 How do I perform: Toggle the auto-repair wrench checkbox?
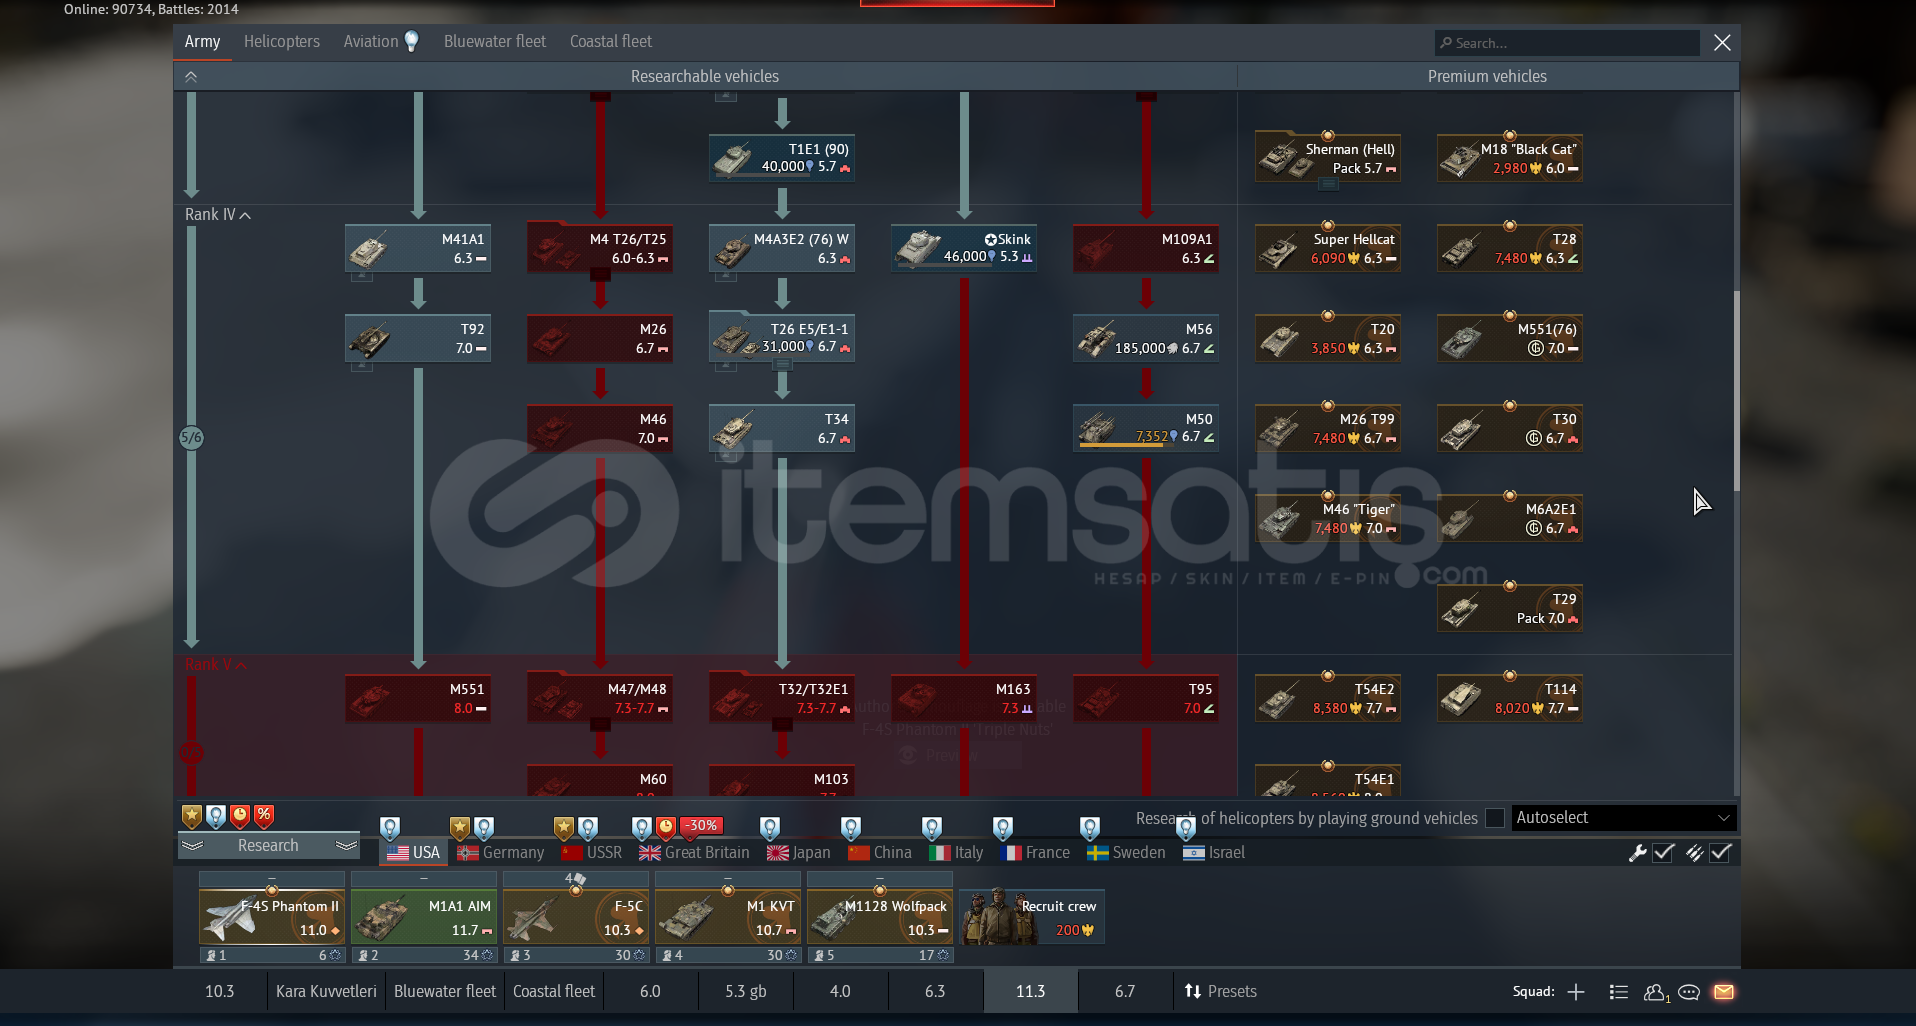pos(1663,853)
